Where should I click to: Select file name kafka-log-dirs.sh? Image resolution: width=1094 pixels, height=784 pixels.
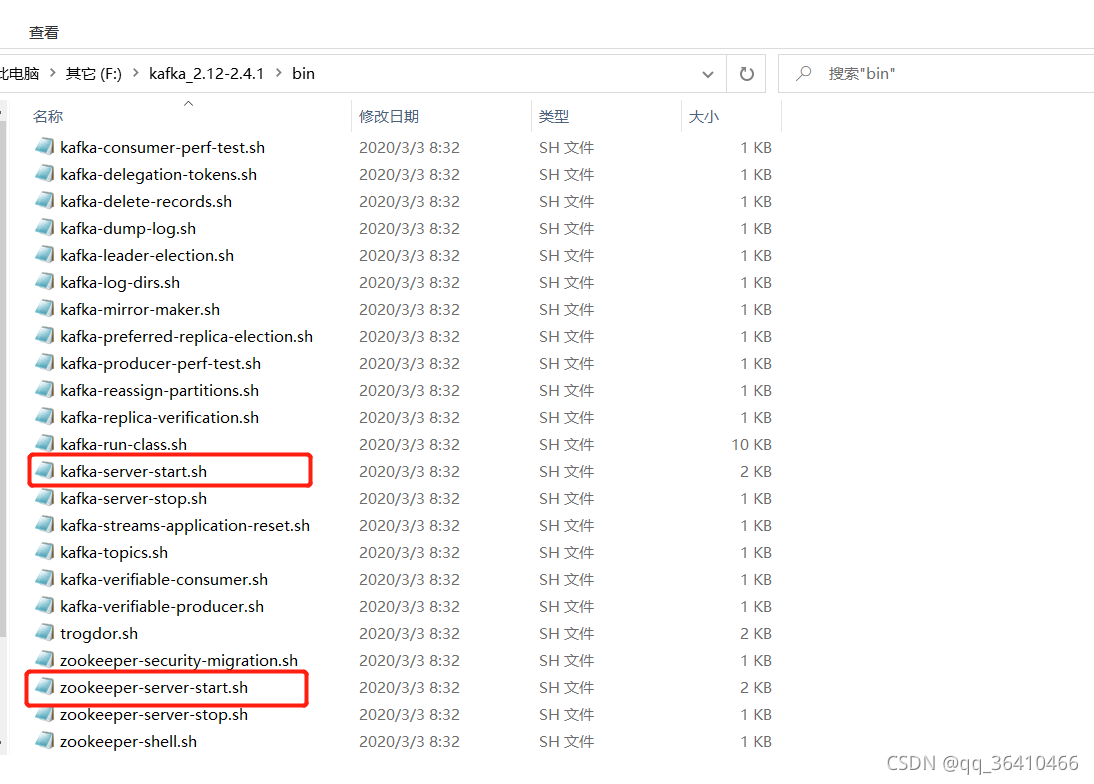120,282
